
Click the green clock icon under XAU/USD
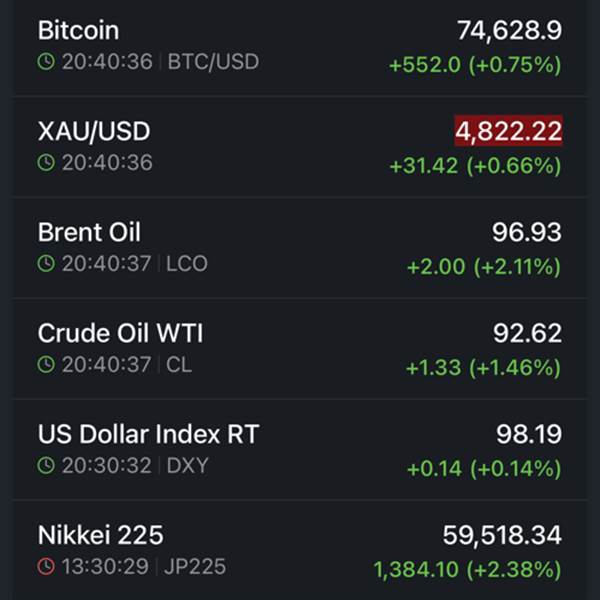[x=46, y=162]
